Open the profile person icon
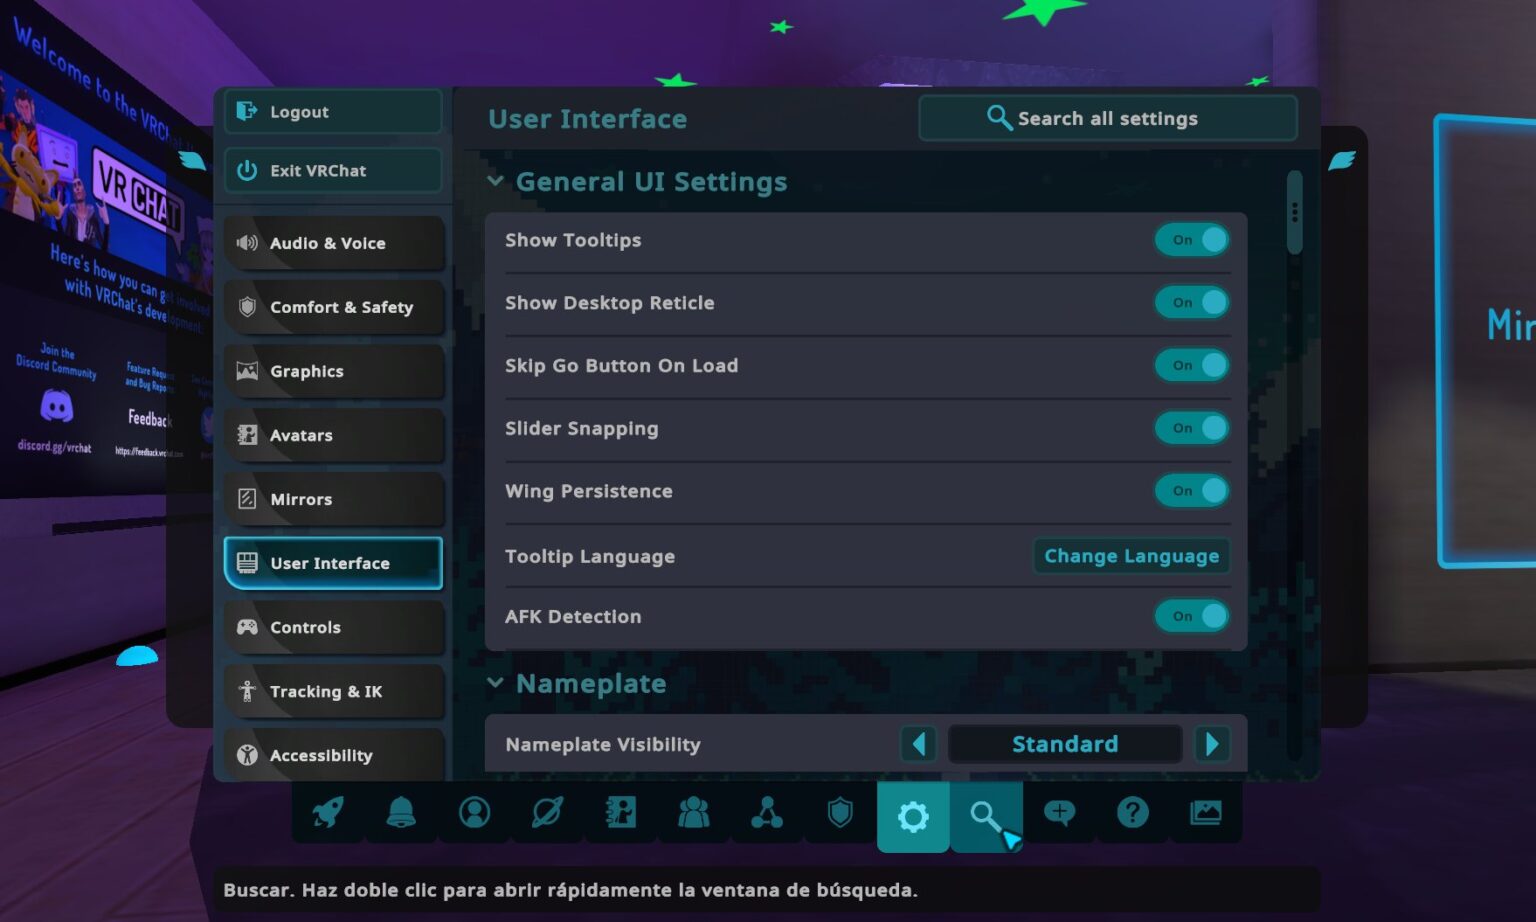The image size is (1536, 922). 474,814
